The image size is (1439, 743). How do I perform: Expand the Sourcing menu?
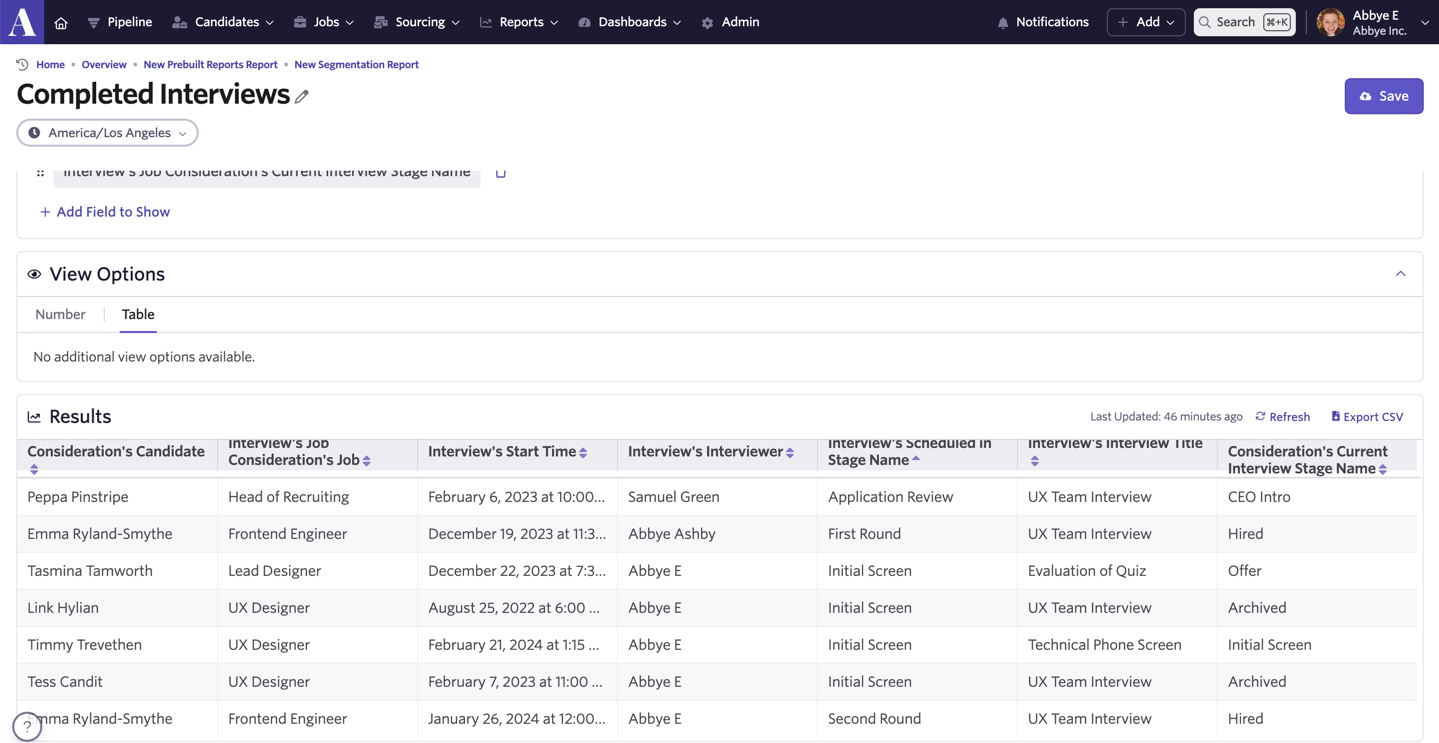[x=417, y=22]
